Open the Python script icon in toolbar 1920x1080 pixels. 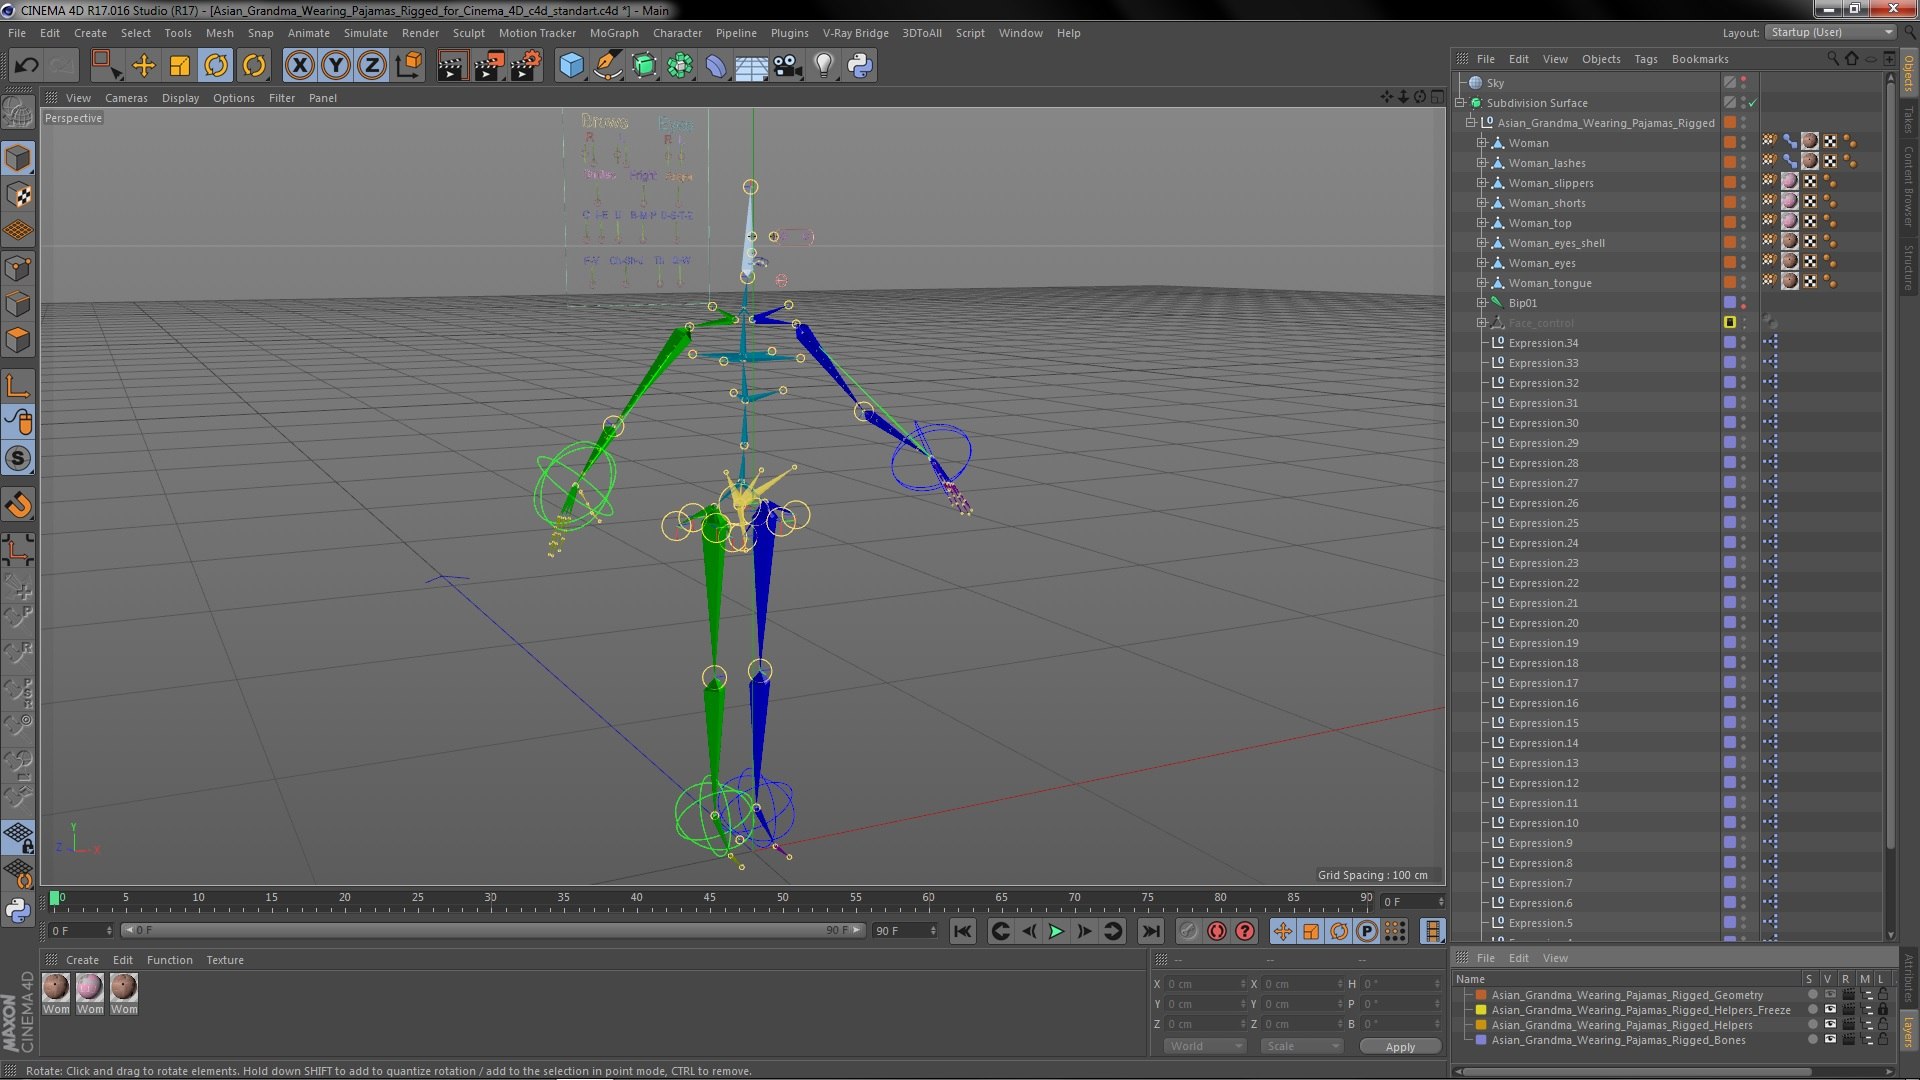coord(860,66)
